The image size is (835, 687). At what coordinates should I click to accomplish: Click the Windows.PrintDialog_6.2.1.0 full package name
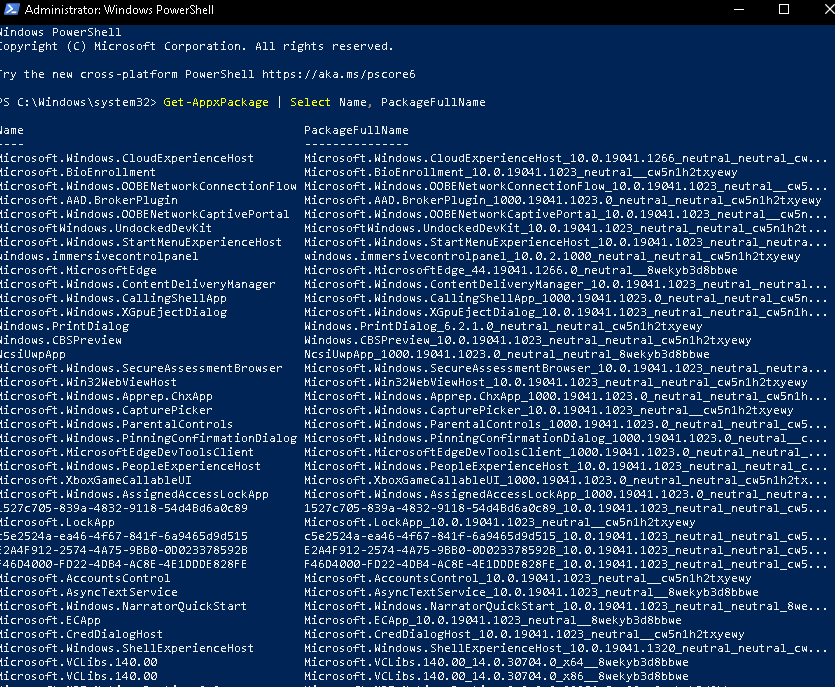tap(503, 326)
